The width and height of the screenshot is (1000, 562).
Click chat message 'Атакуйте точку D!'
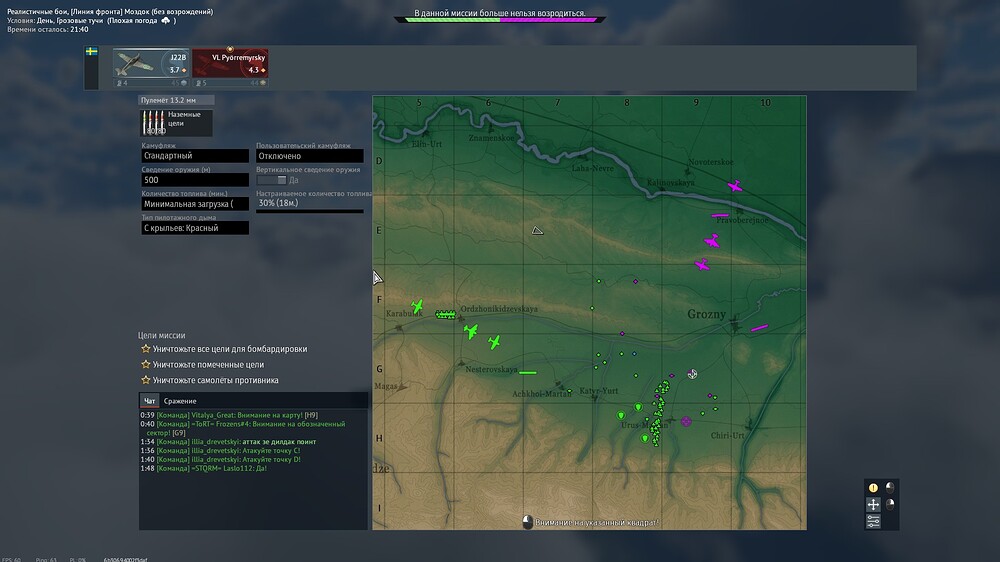pos(221,459)
